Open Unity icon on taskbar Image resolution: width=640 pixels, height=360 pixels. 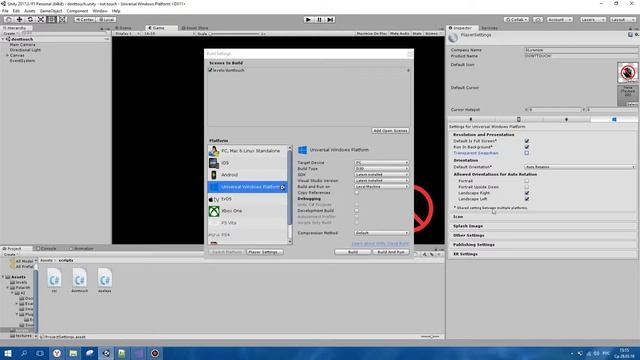pos(106,353)
